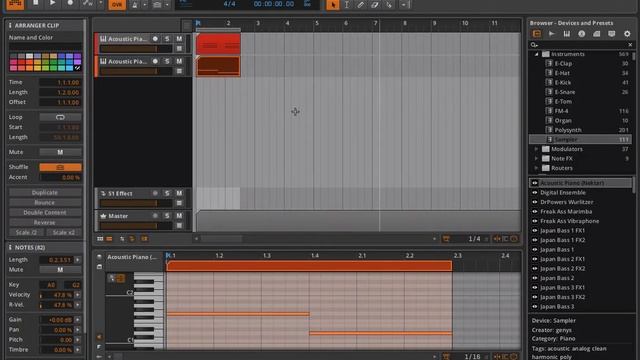Toggle the Notes section Mute M button
Image resolution: width=640 pixels, height=360 pixels.
point(60,269)
